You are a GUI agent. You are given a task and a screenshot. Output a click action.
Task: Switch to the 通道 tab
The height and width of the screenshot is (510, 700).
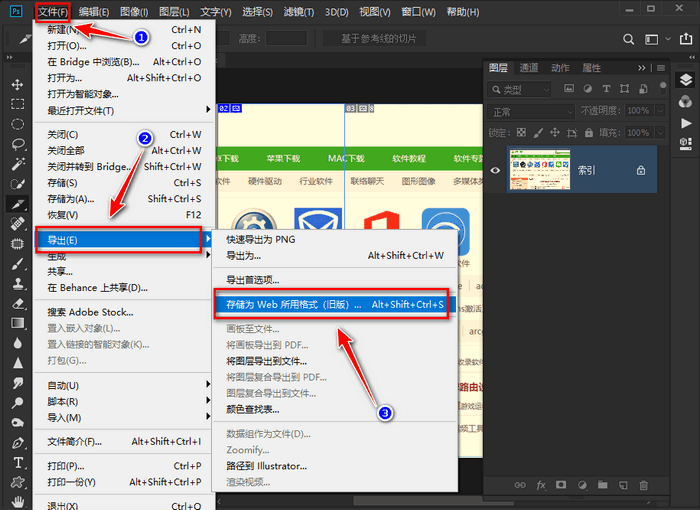[x=530, y=68]
